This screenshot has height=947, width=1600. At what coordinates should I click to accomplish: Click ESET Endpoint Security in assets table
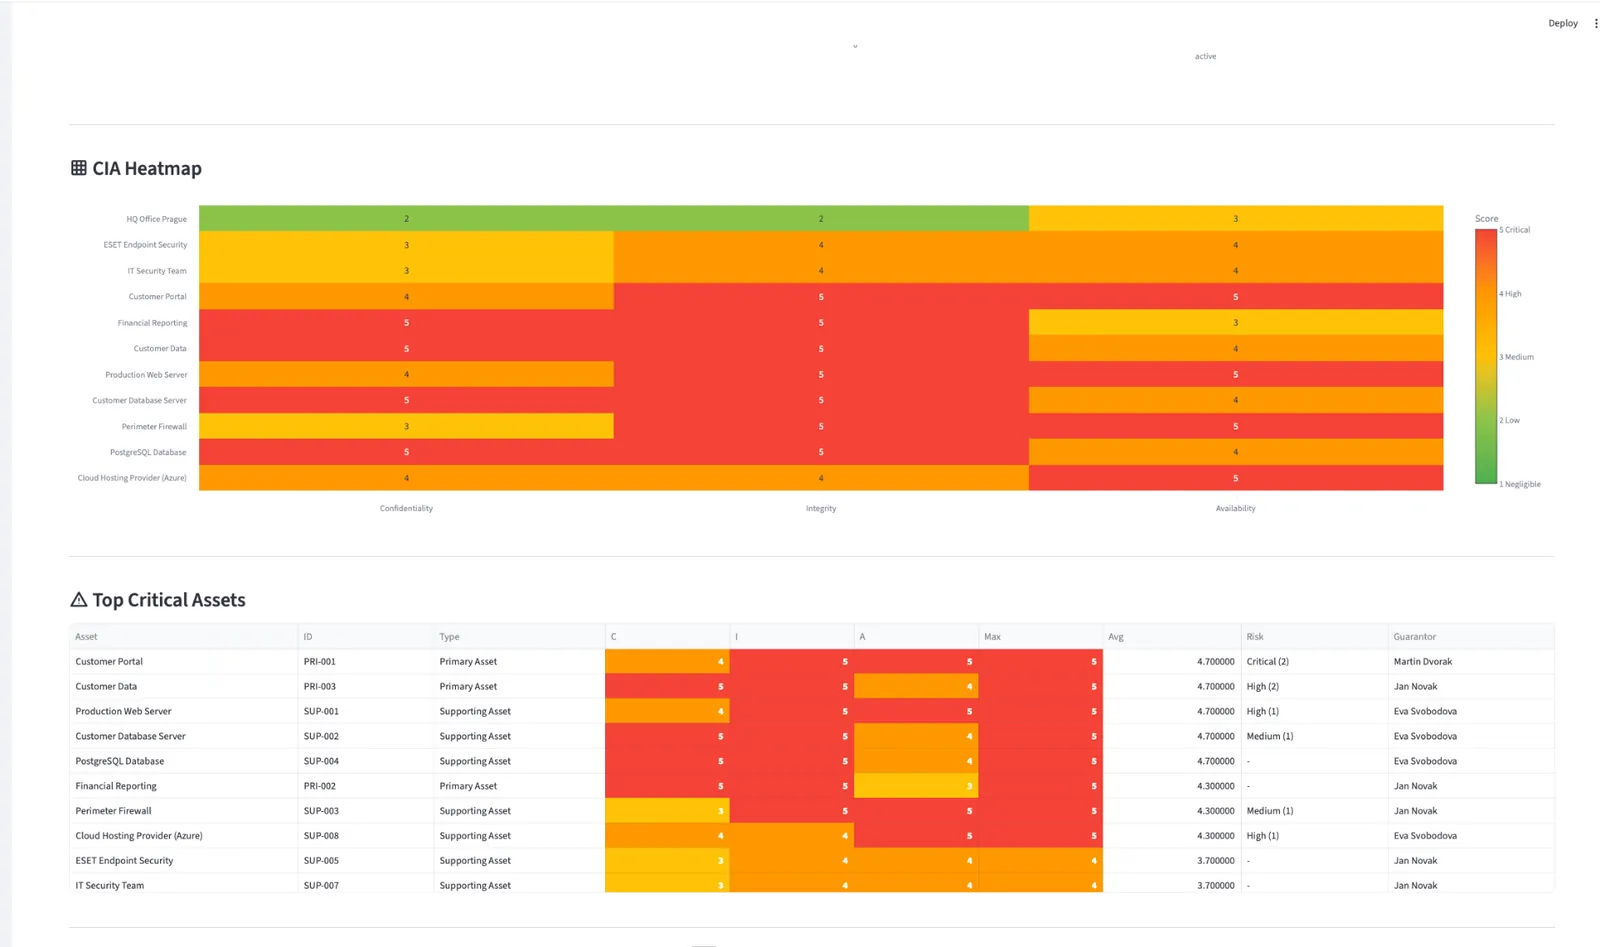(184, 861)
